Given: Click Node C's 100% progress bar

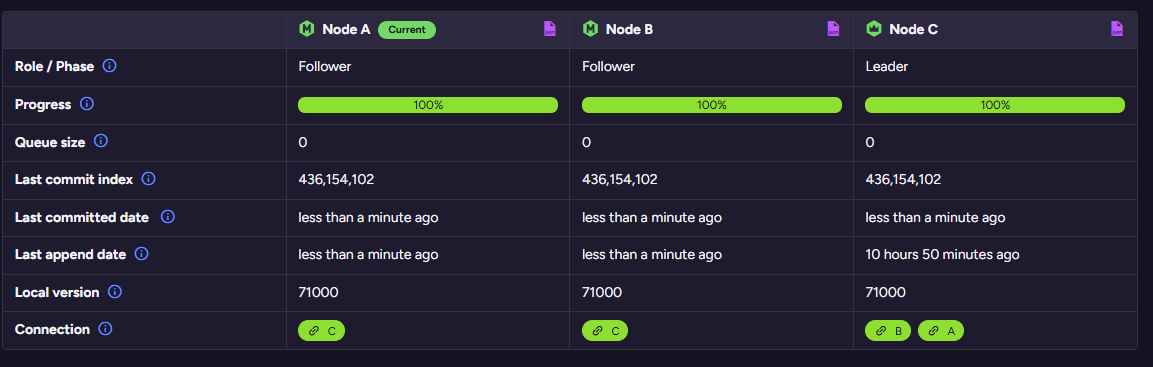Looking at the screenshot, I should (x=995, y=105).
